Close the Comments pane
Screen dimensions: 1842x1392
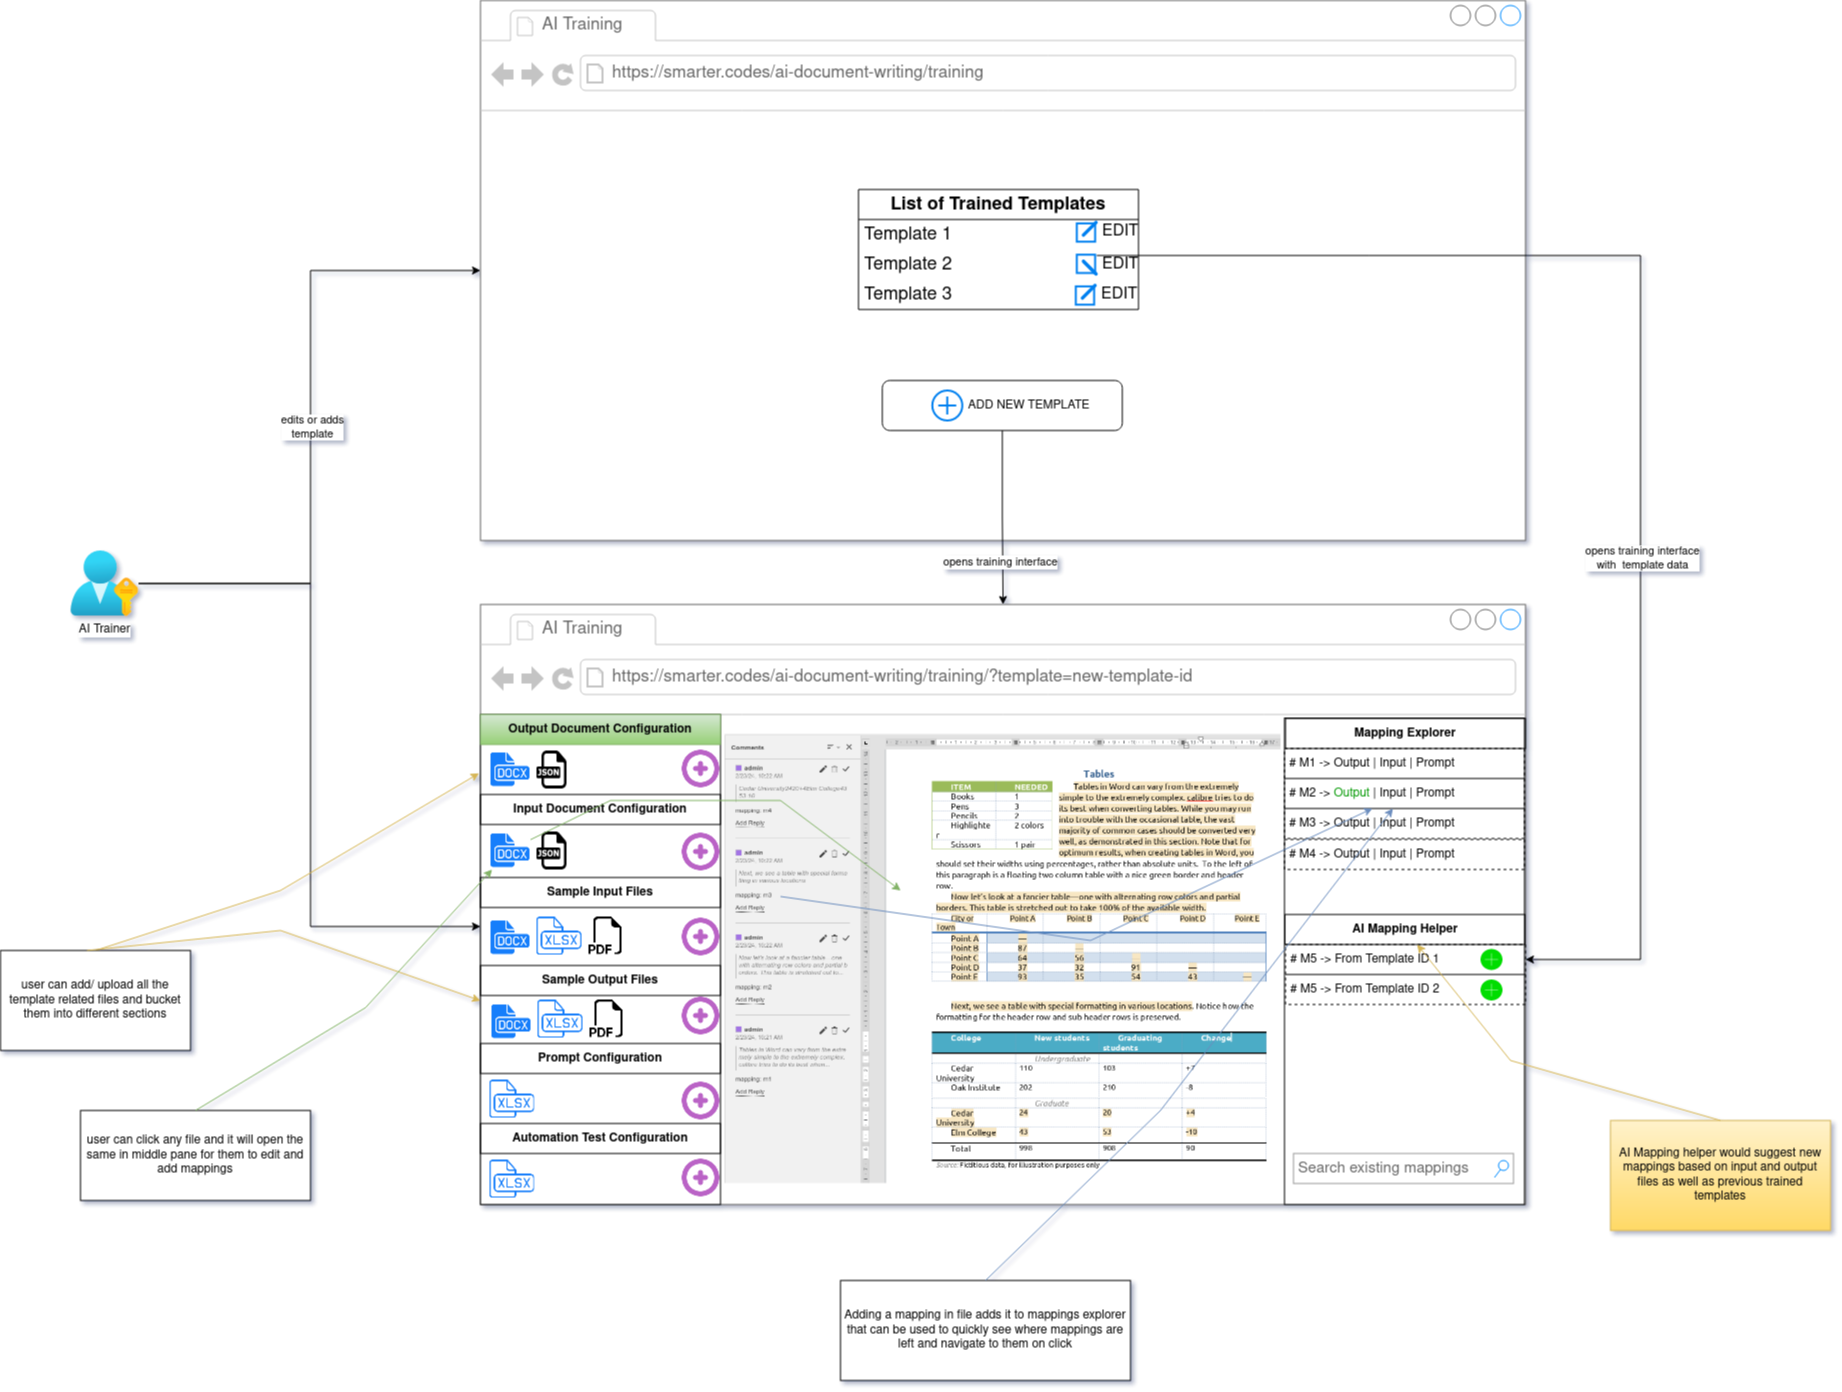tap(849, 747)
